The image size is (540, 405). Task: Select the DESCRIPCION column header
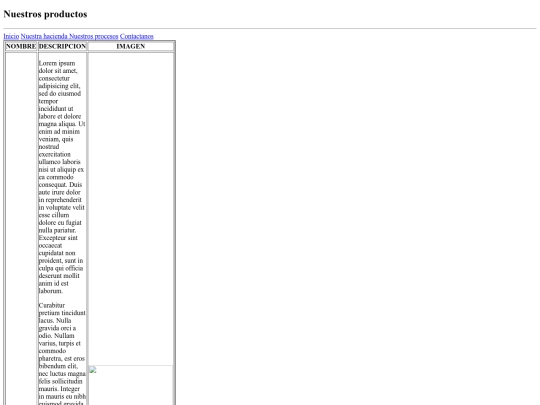pyautogui.click(x=62, y=46)
